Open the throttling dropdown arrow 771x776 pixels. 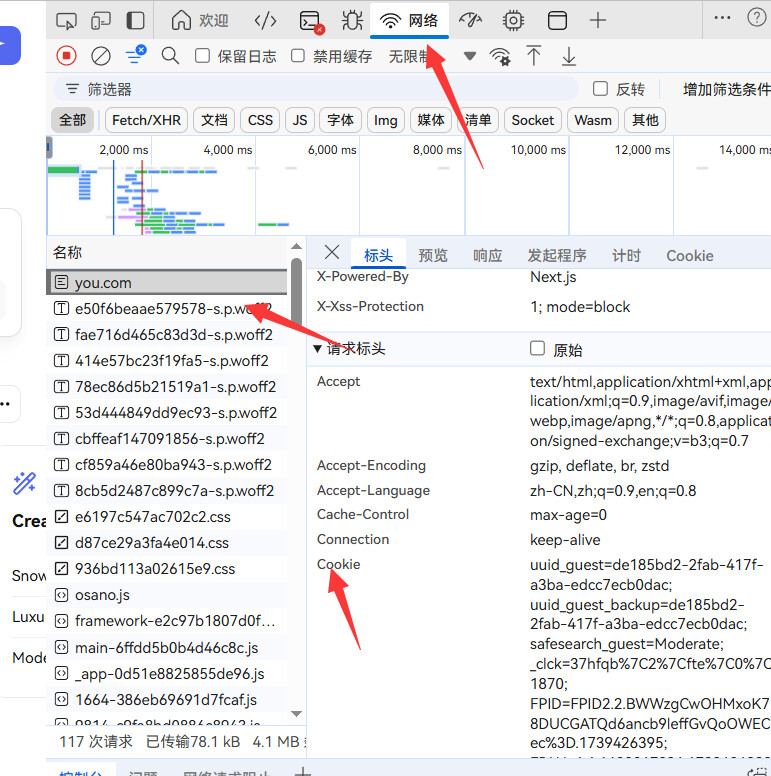tap(469, 56)
